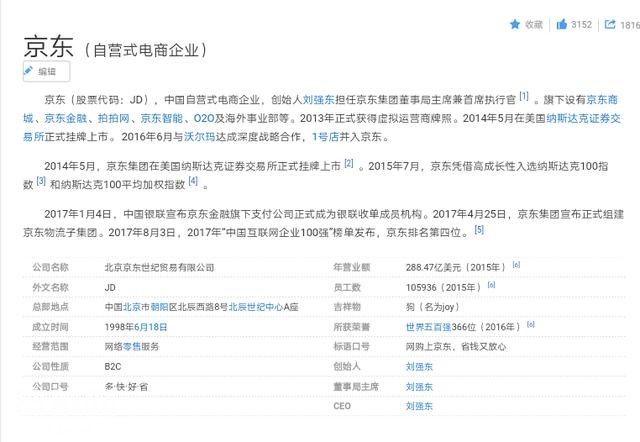The width and height of the screenshot is (640, 442).
Task: Open the 纳斯达克证券交易所 link
Action: click(x=584, y=118)
